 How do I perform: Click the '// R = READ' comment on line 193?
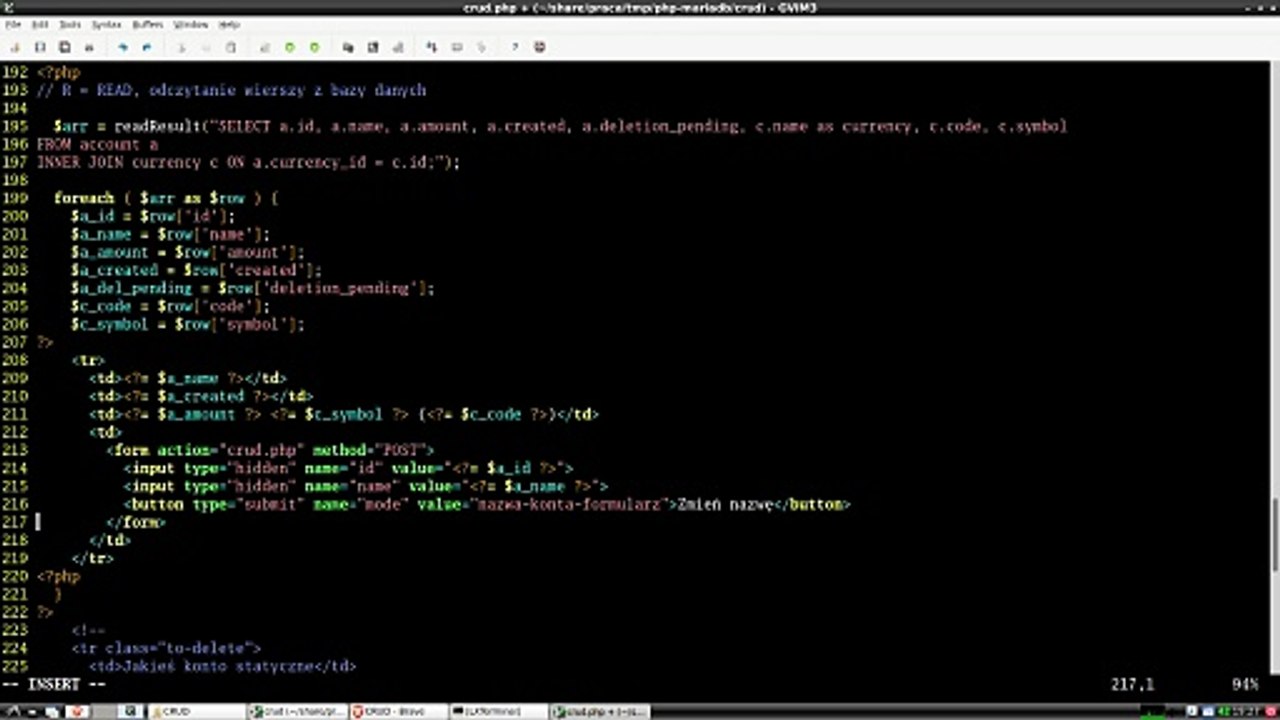pos(85,90)
